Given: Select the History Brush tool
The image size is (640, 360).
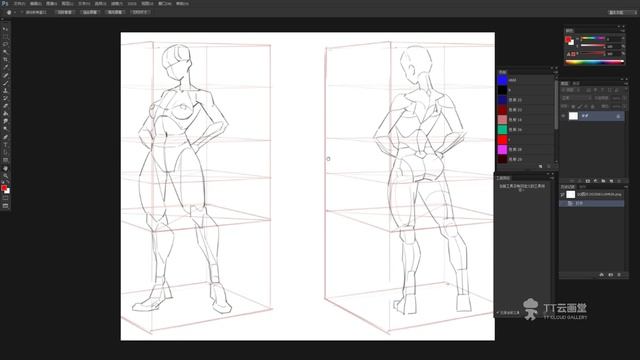Looking at the screenshot, I should tap(5, 98).
